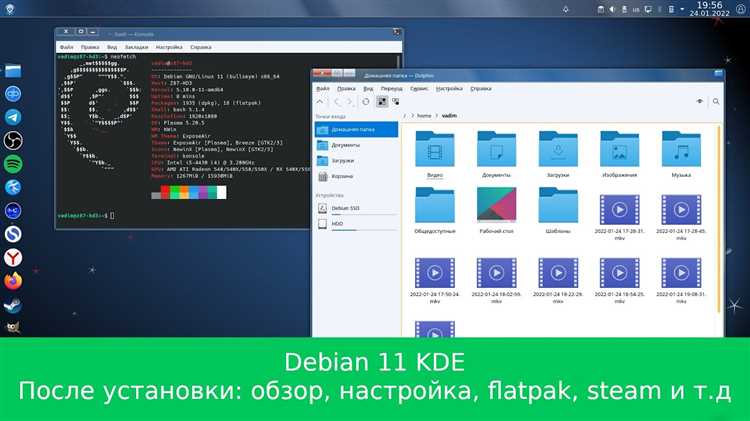
Task: Open Файл menu in Konsole window
Action: coord(66,47)
